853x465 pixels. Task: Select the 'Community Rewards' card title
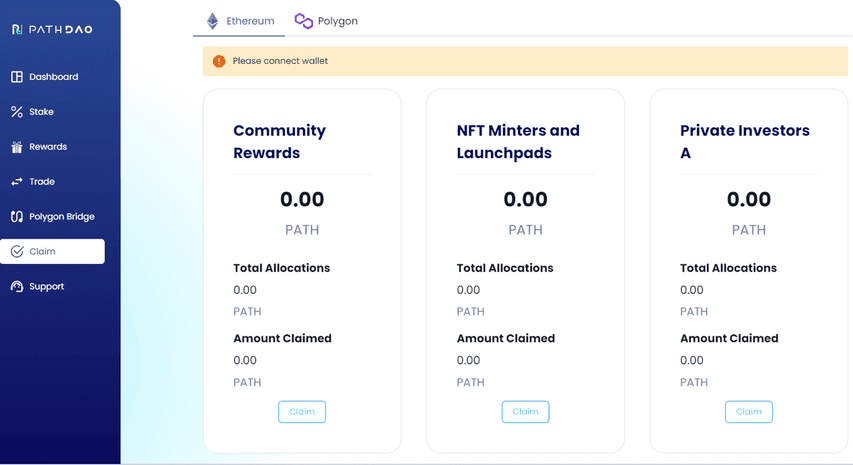[280, 141]
